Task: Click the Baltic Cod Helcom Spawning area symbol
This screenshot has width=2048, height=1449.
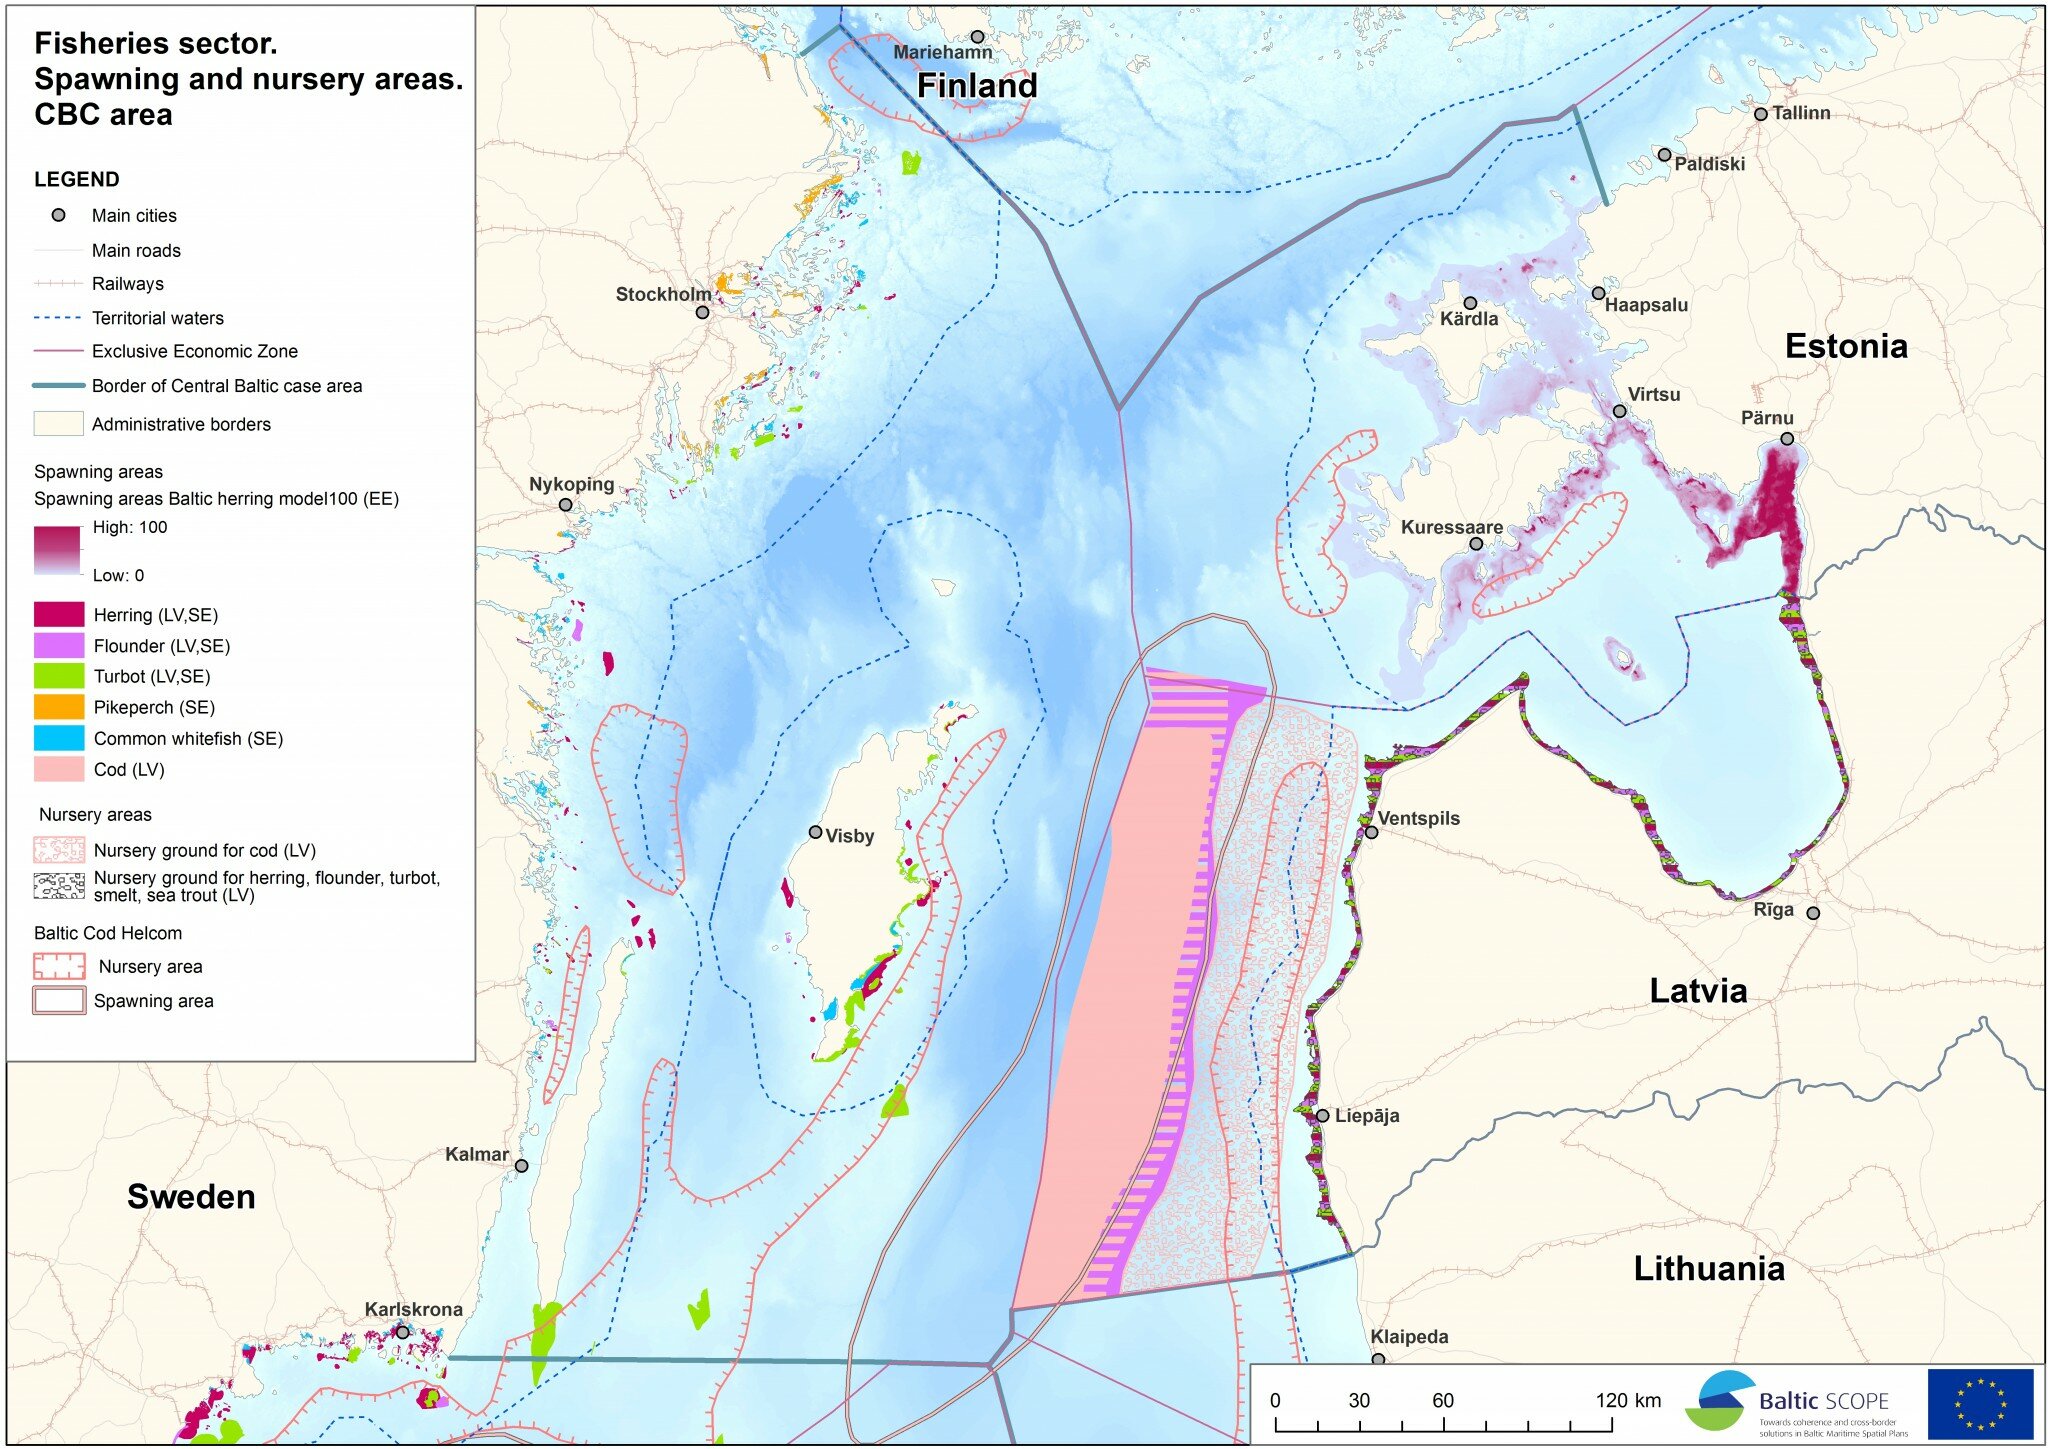Action: [59, 1000]
